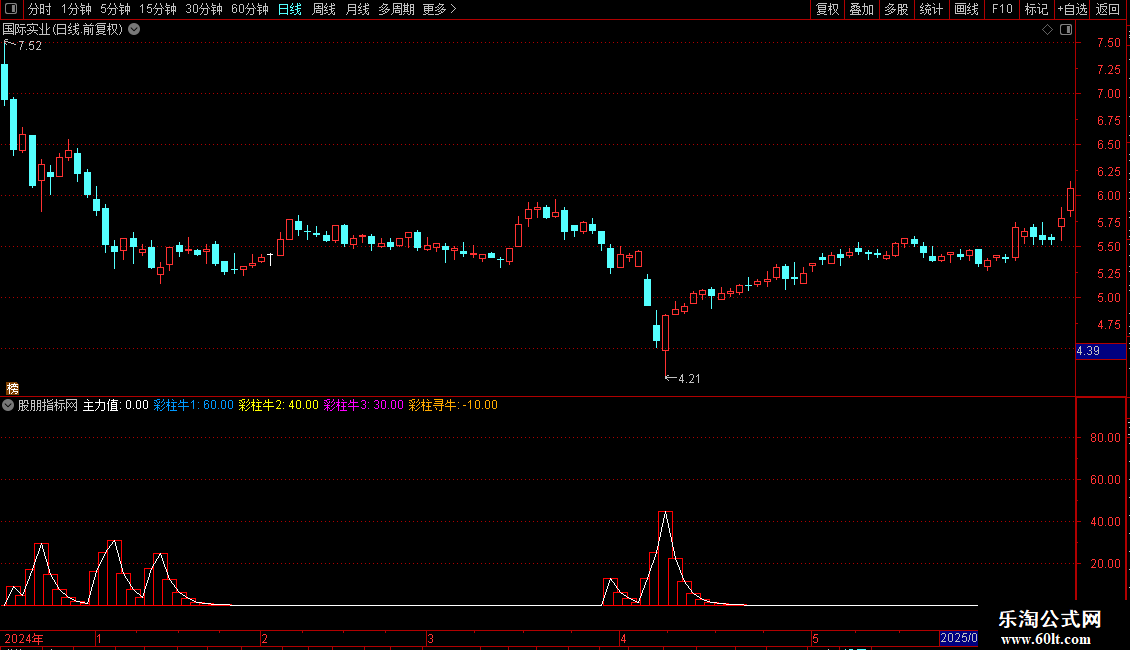Viewport: 1130px width, 650px height.
Task: Click the month 3 marker on time axis
Action: coord(430,638)
